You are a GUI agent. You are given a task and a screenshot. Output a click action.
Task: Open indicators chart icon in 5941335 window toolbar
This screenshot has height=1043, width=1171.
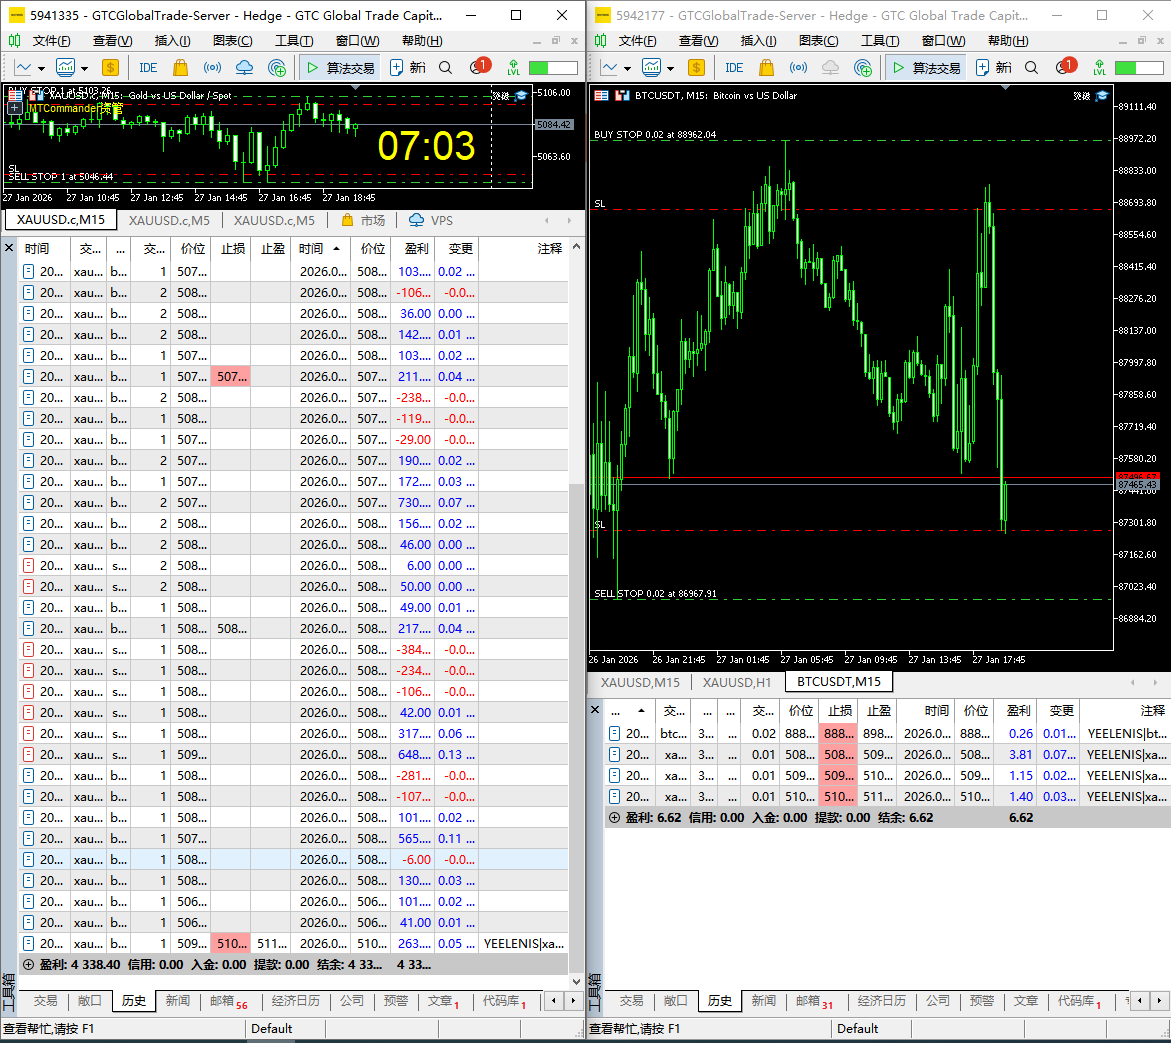66,68
